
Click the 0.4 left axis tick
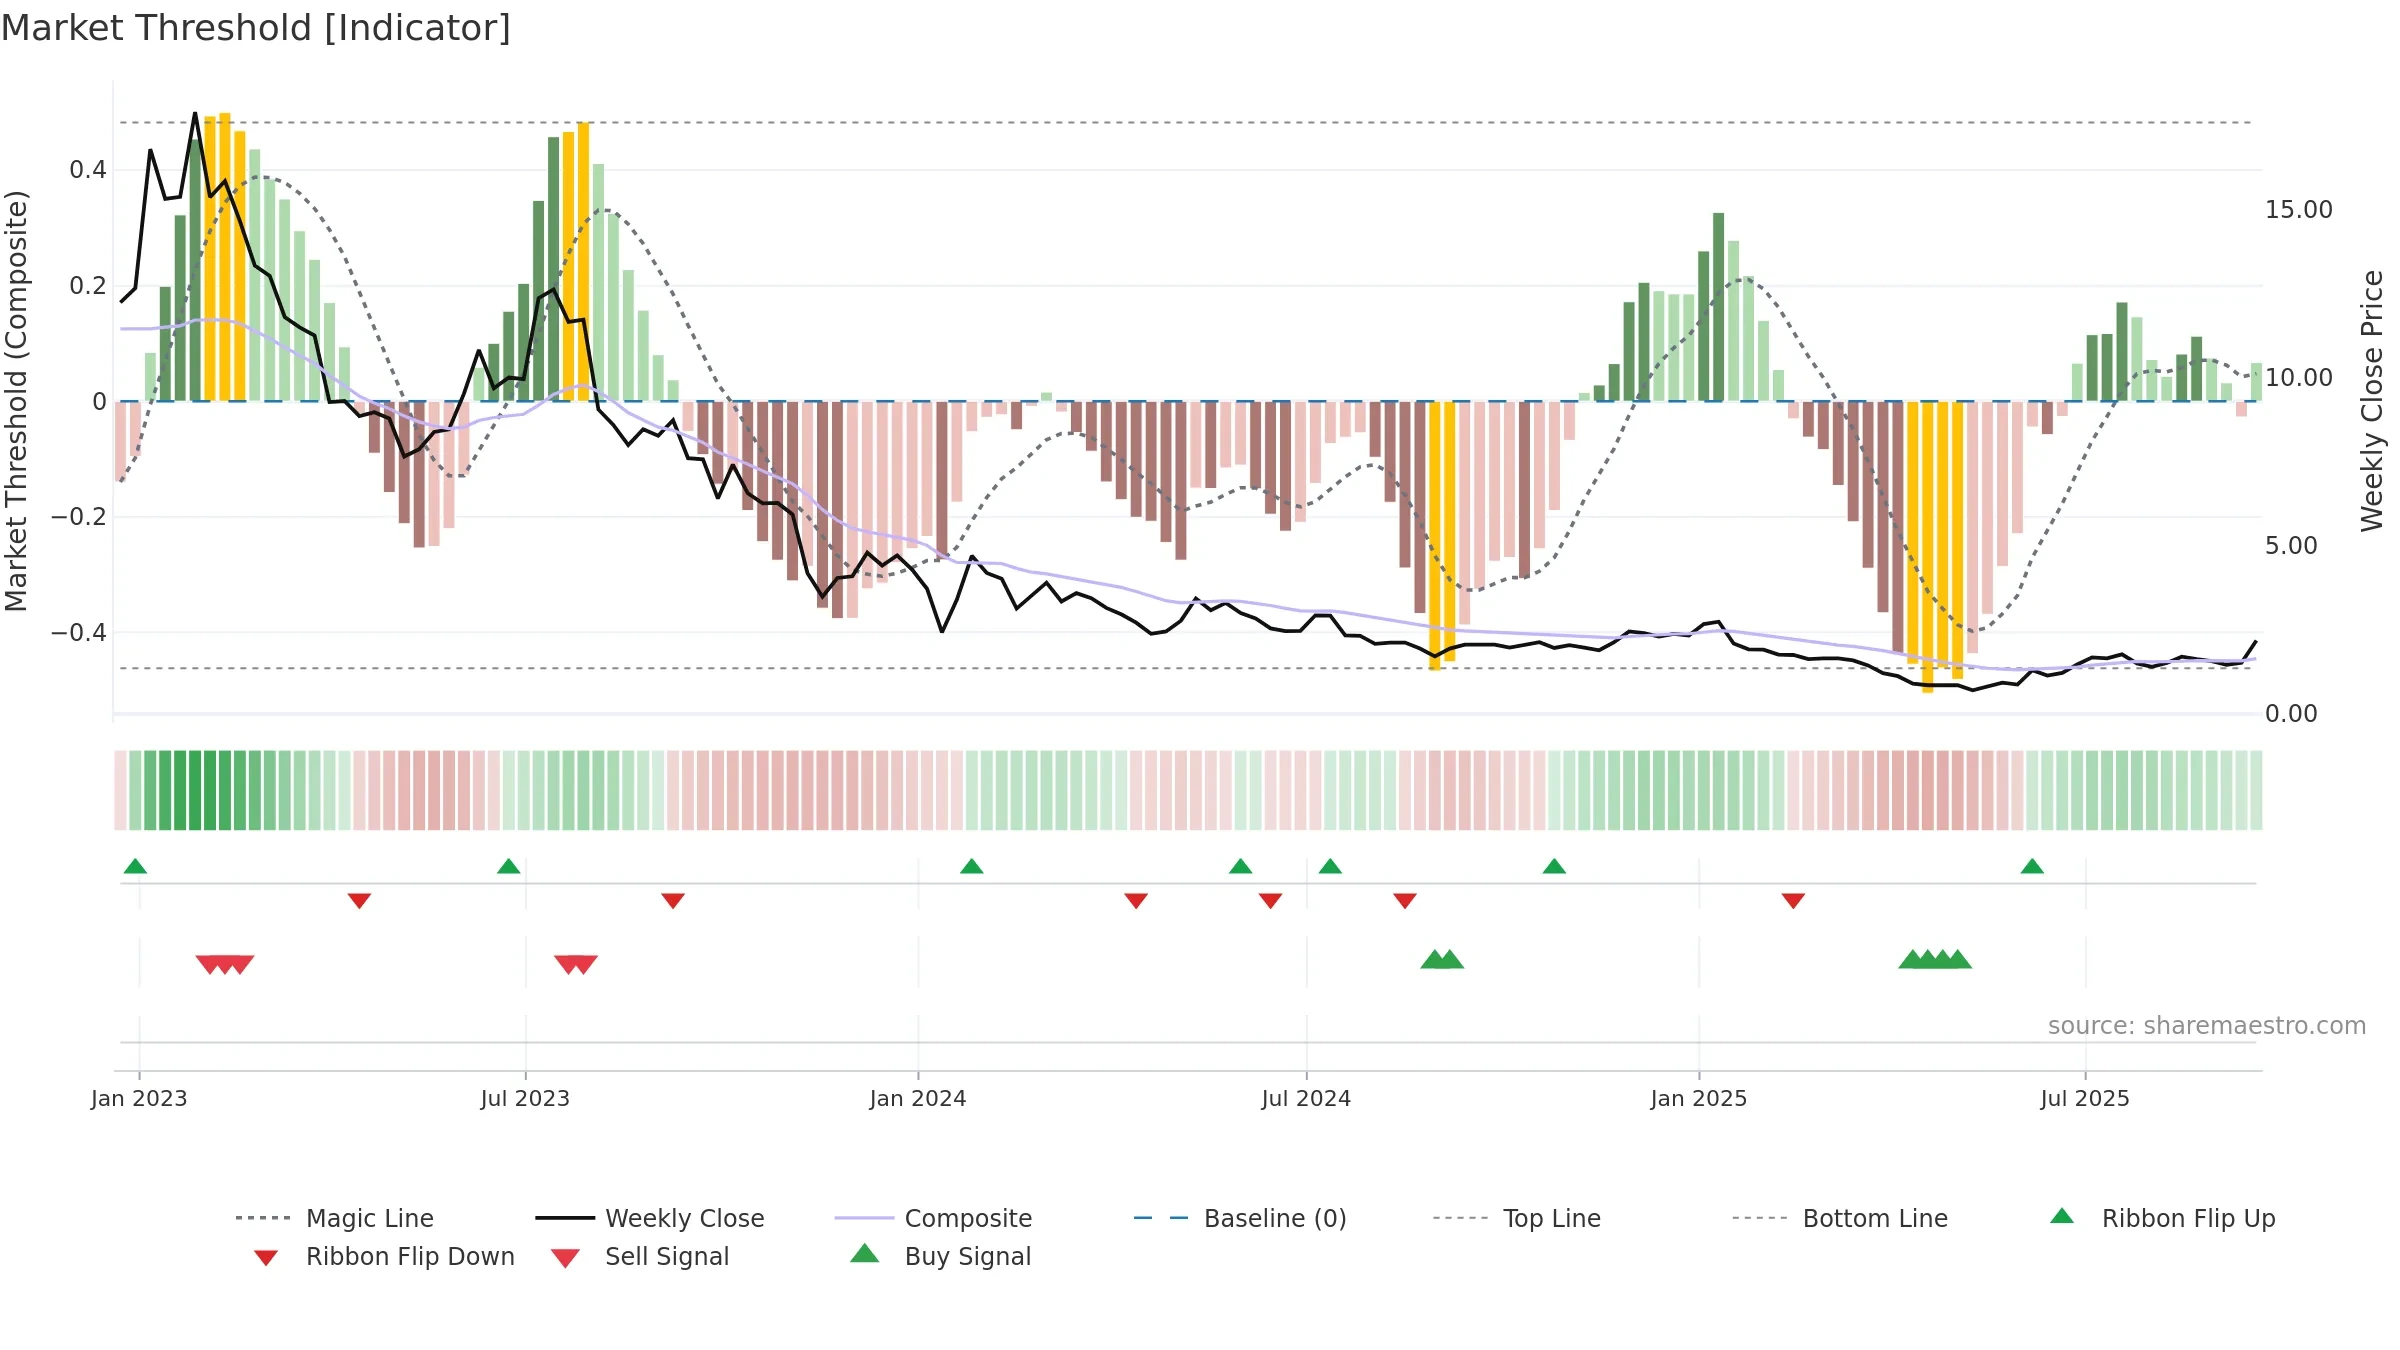coord(88,170)
